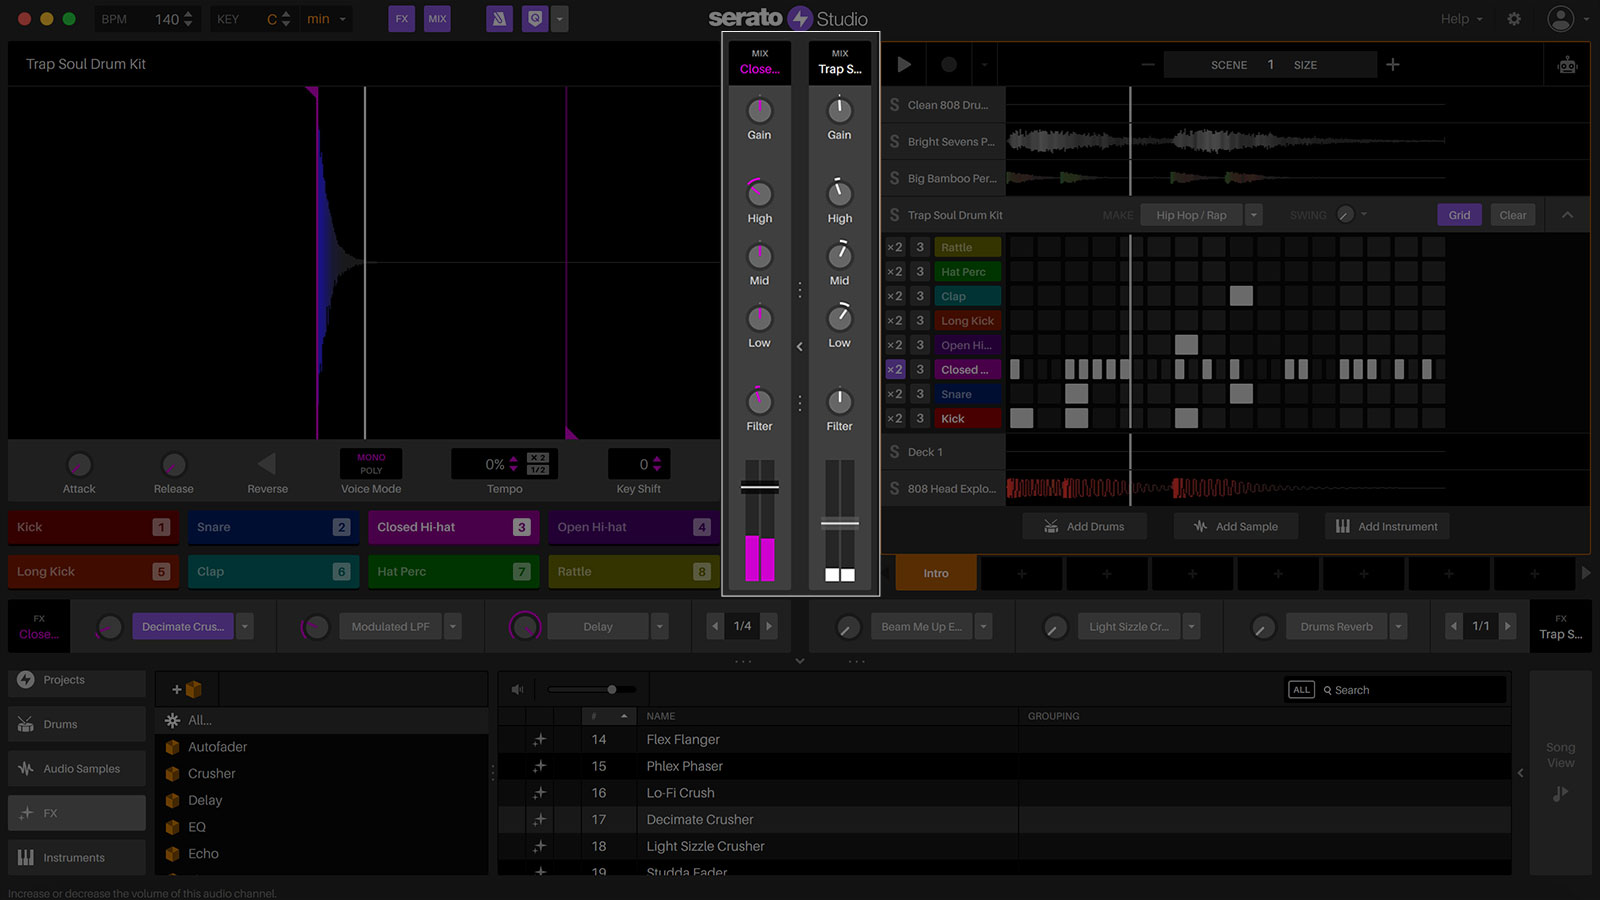Click the Add Instrument button
This screenshot has height=900, width=1600.
click(1387, 526)
